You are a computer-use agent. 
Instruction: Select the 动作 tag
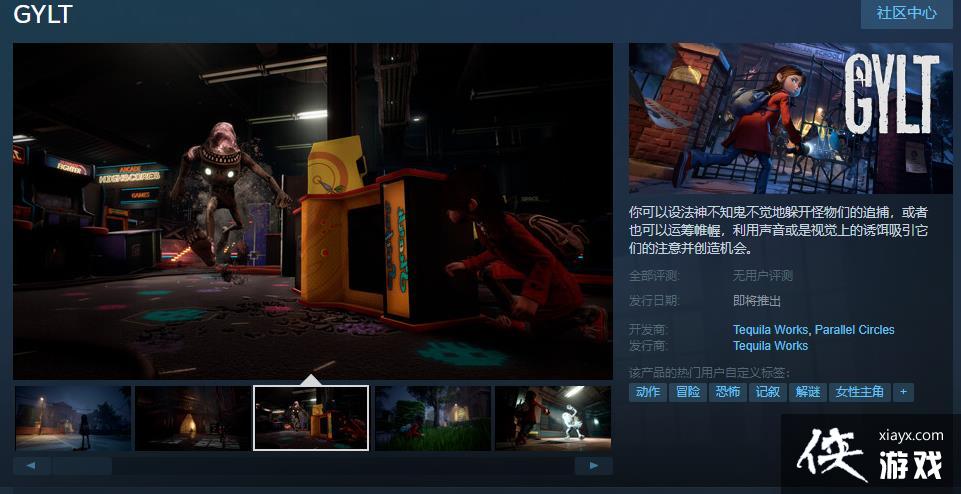(x=648, y=392)
